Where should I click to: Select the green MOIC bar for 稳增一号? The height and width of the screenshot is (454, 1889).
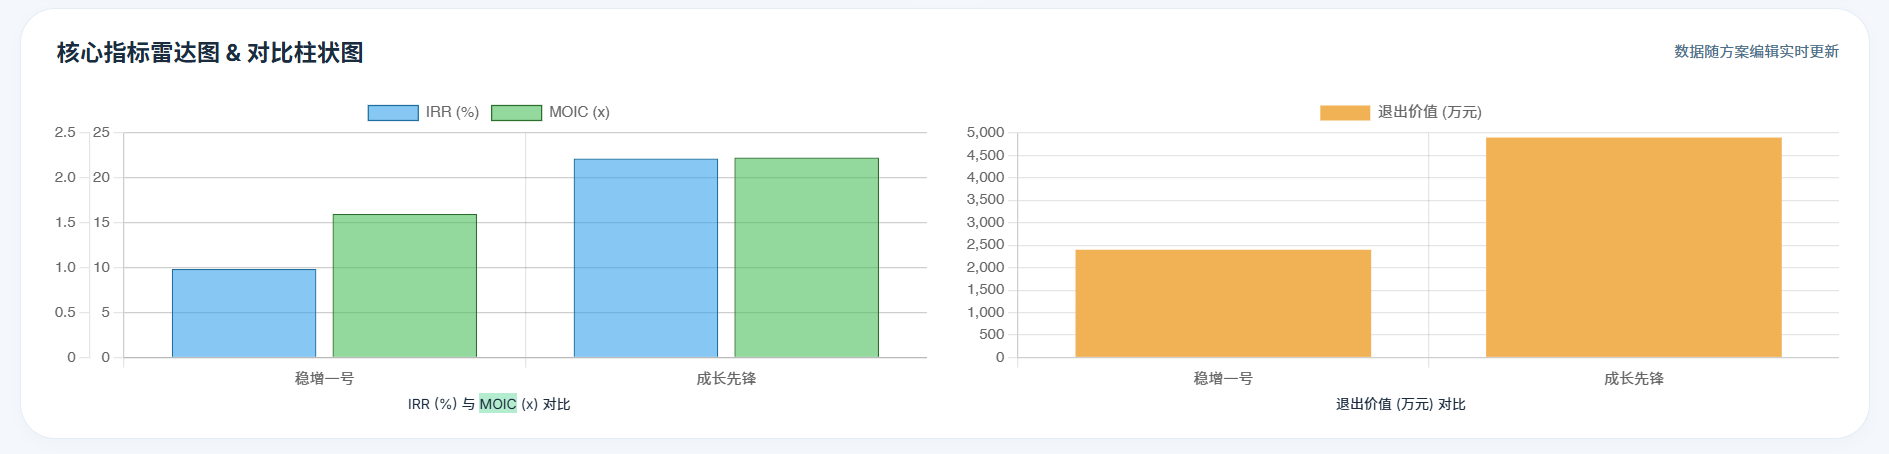point(405,286)
